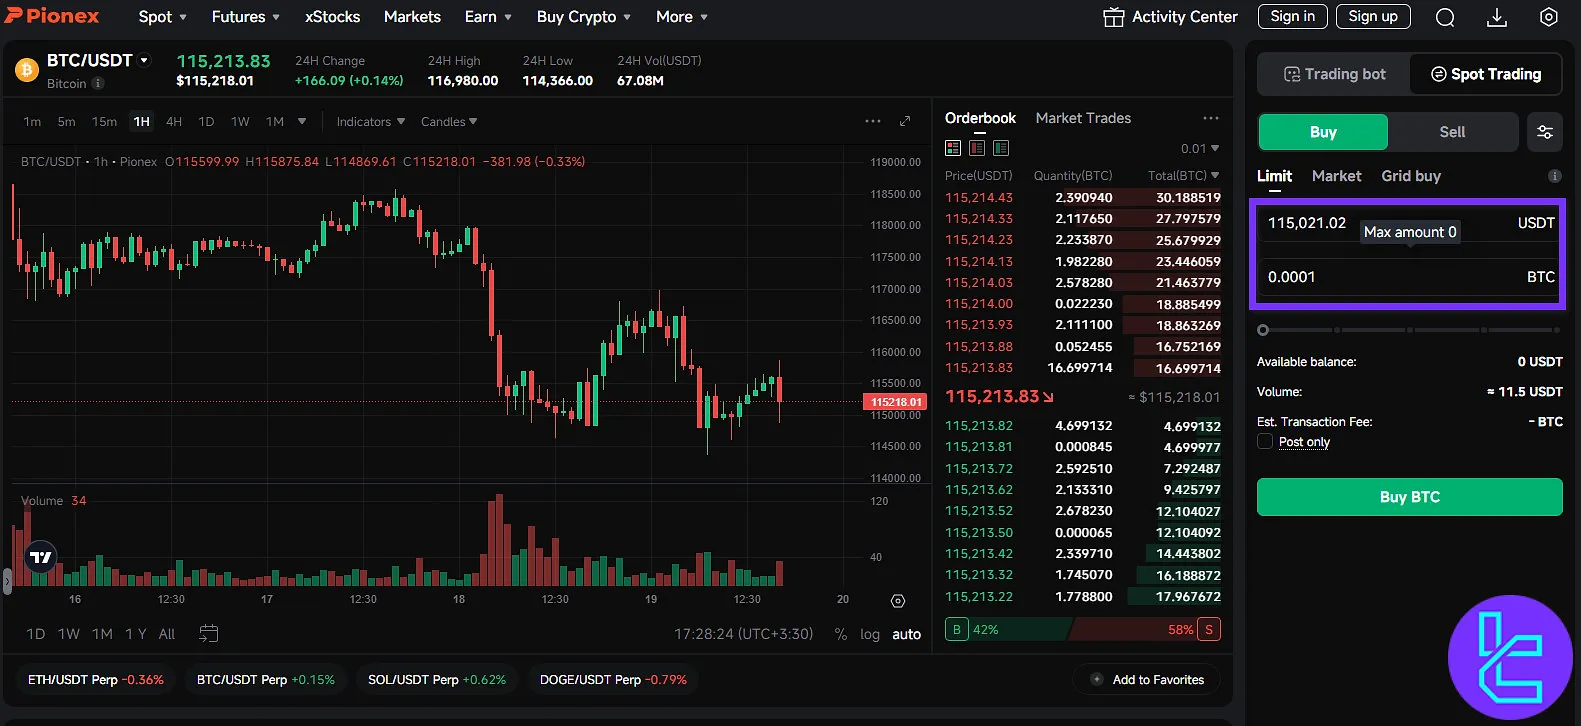Click the search magnifier icon in header
Screen dimensions: 1581x726
1445,17
